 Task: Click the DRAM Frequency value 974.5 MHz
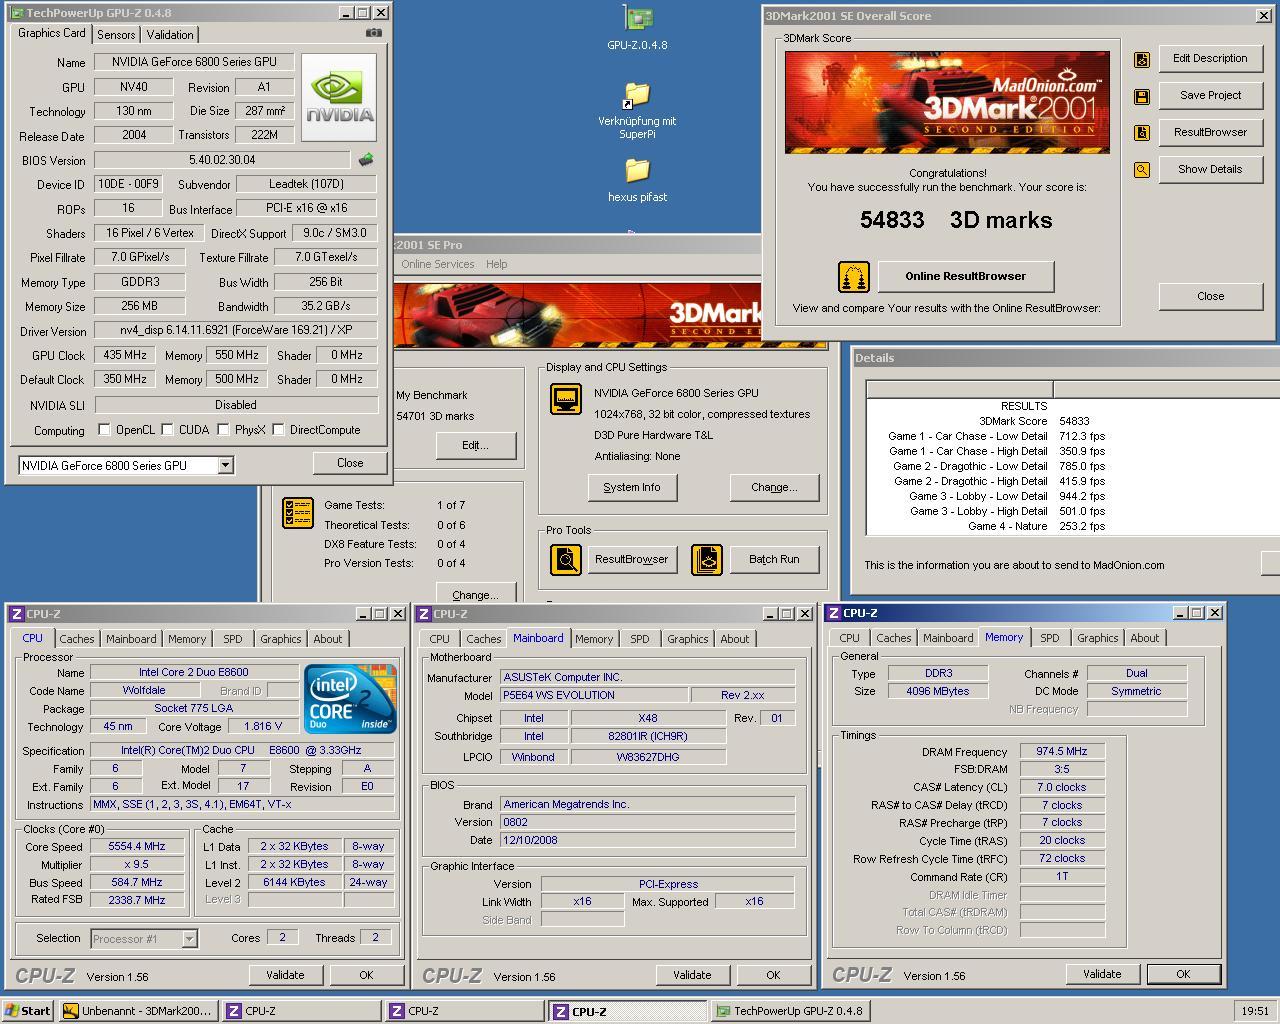click(x=1062, y=751)
